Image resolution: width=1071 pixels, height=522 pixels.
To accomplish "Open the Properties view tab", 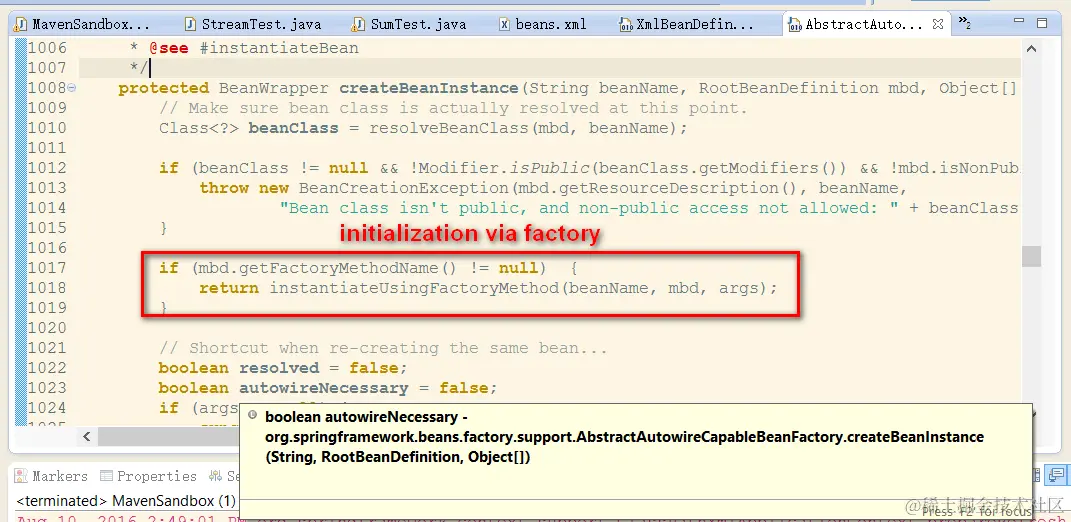I will pyautogui.click(x=148, y=476).
